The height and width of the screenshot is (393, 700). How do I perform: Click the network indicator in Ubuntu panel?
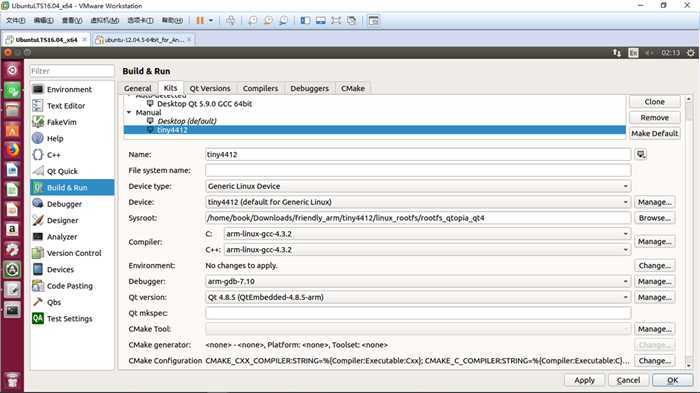pos(617,53)
